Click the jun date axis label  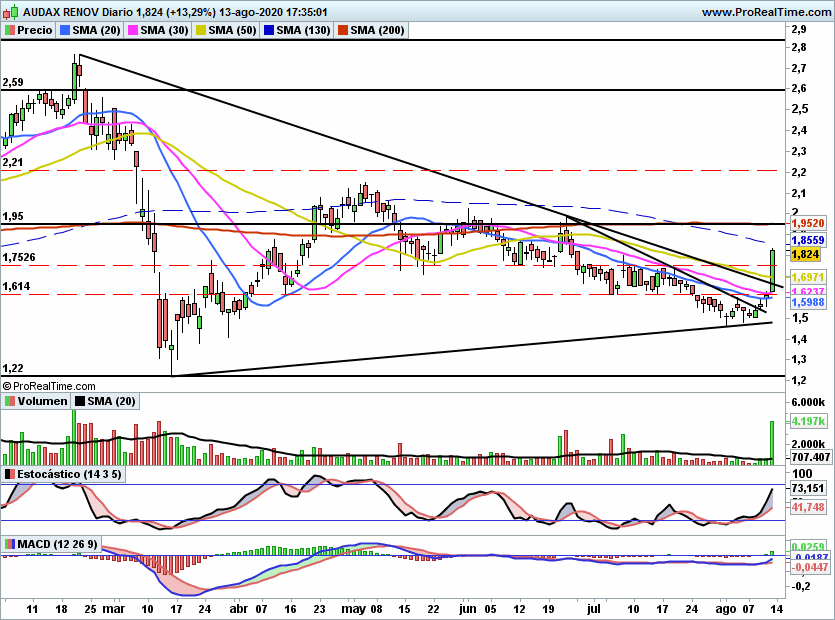(x=468, y=609)
